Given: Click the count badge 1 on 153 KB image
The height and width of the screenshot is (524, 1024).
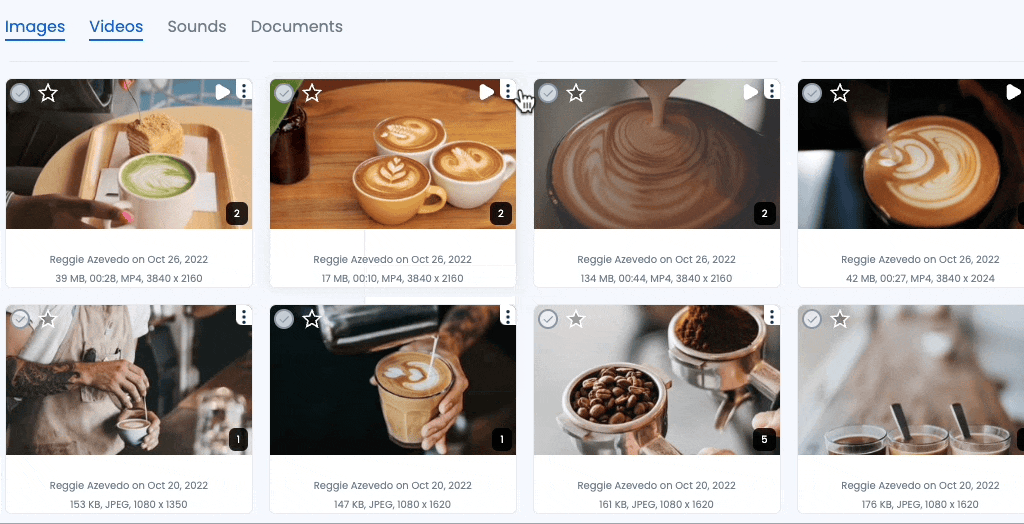Looking at the screenshot, I should click(238, 440).
